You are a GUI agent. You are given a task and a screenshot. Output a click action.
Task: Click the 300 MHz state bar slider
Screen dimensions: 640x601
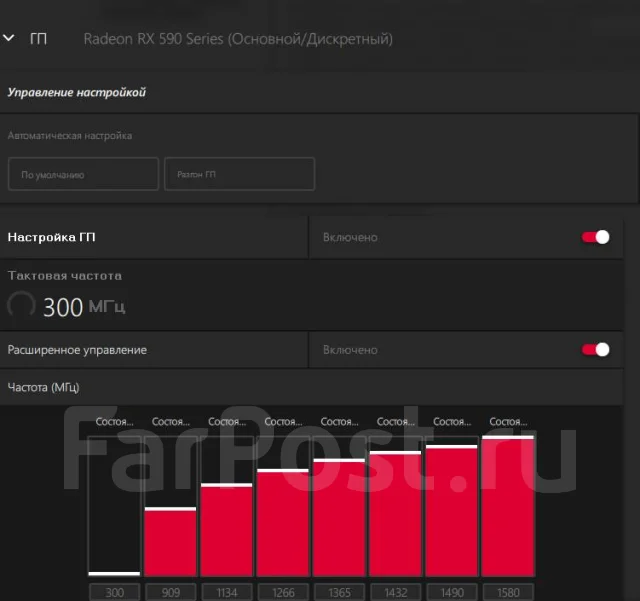coord(114,506)
